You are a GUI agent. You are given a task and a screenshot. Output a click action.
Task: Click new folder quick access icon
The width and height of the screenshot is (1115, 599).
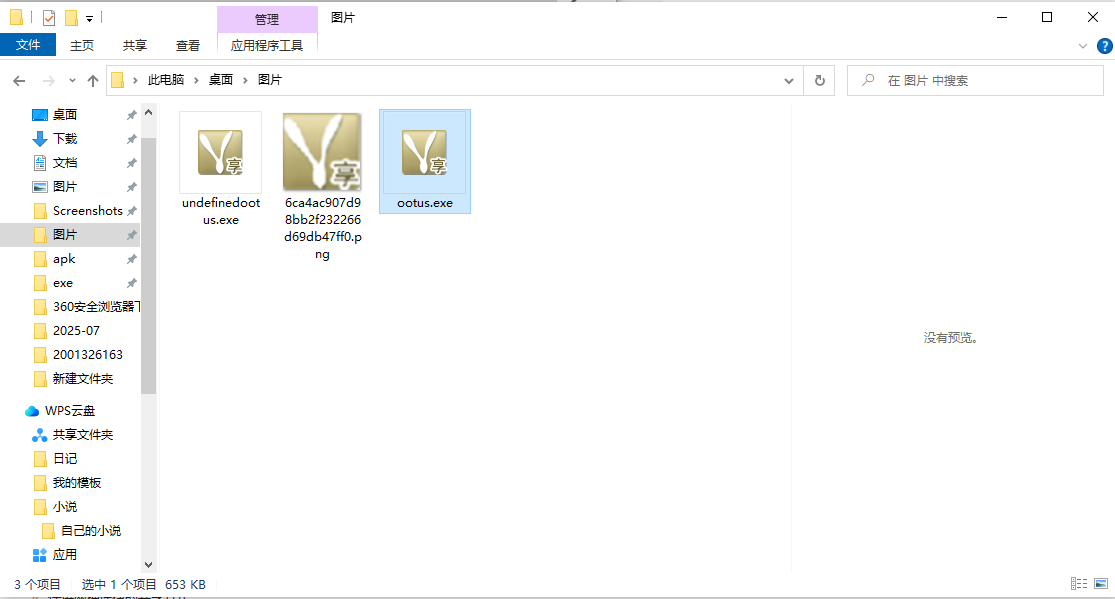tap(71, 18)
